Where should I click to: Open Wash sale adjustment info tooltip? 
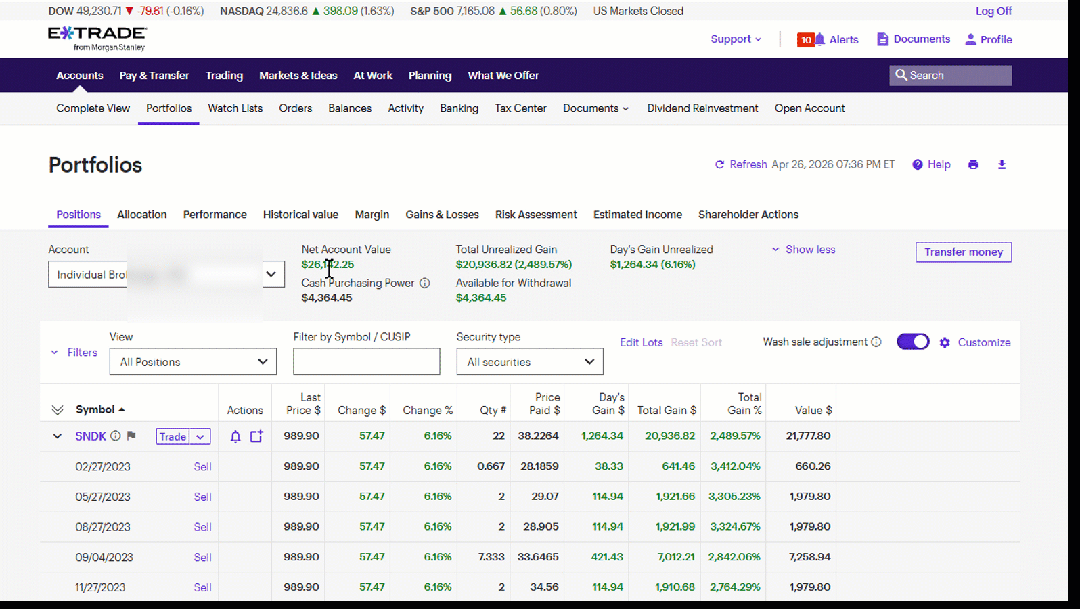(876, 342)
